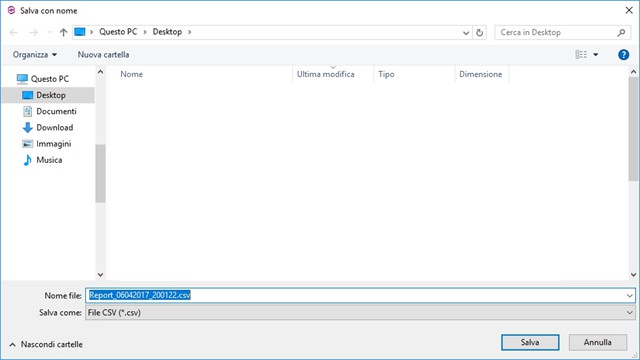Open the Organizza menu
Viewport: 640px width, 360px height.
coord(35,55)
